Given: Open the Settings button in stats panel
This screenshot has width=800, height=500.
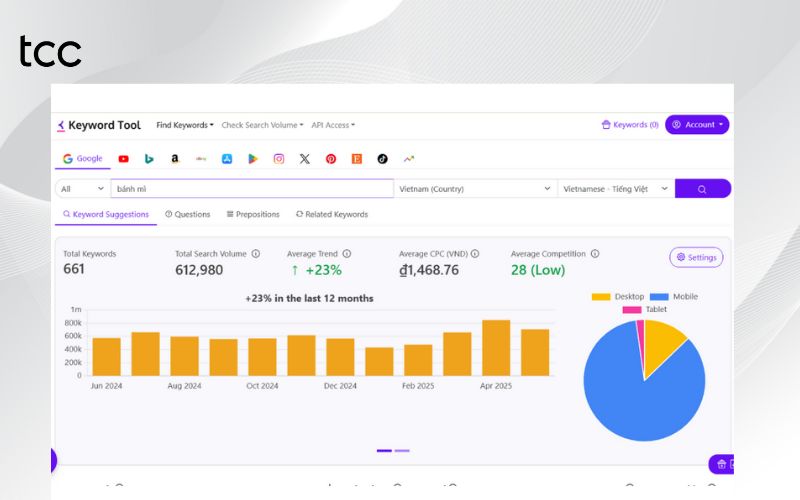Looking at the screenshot, I should tap(696, 257).
